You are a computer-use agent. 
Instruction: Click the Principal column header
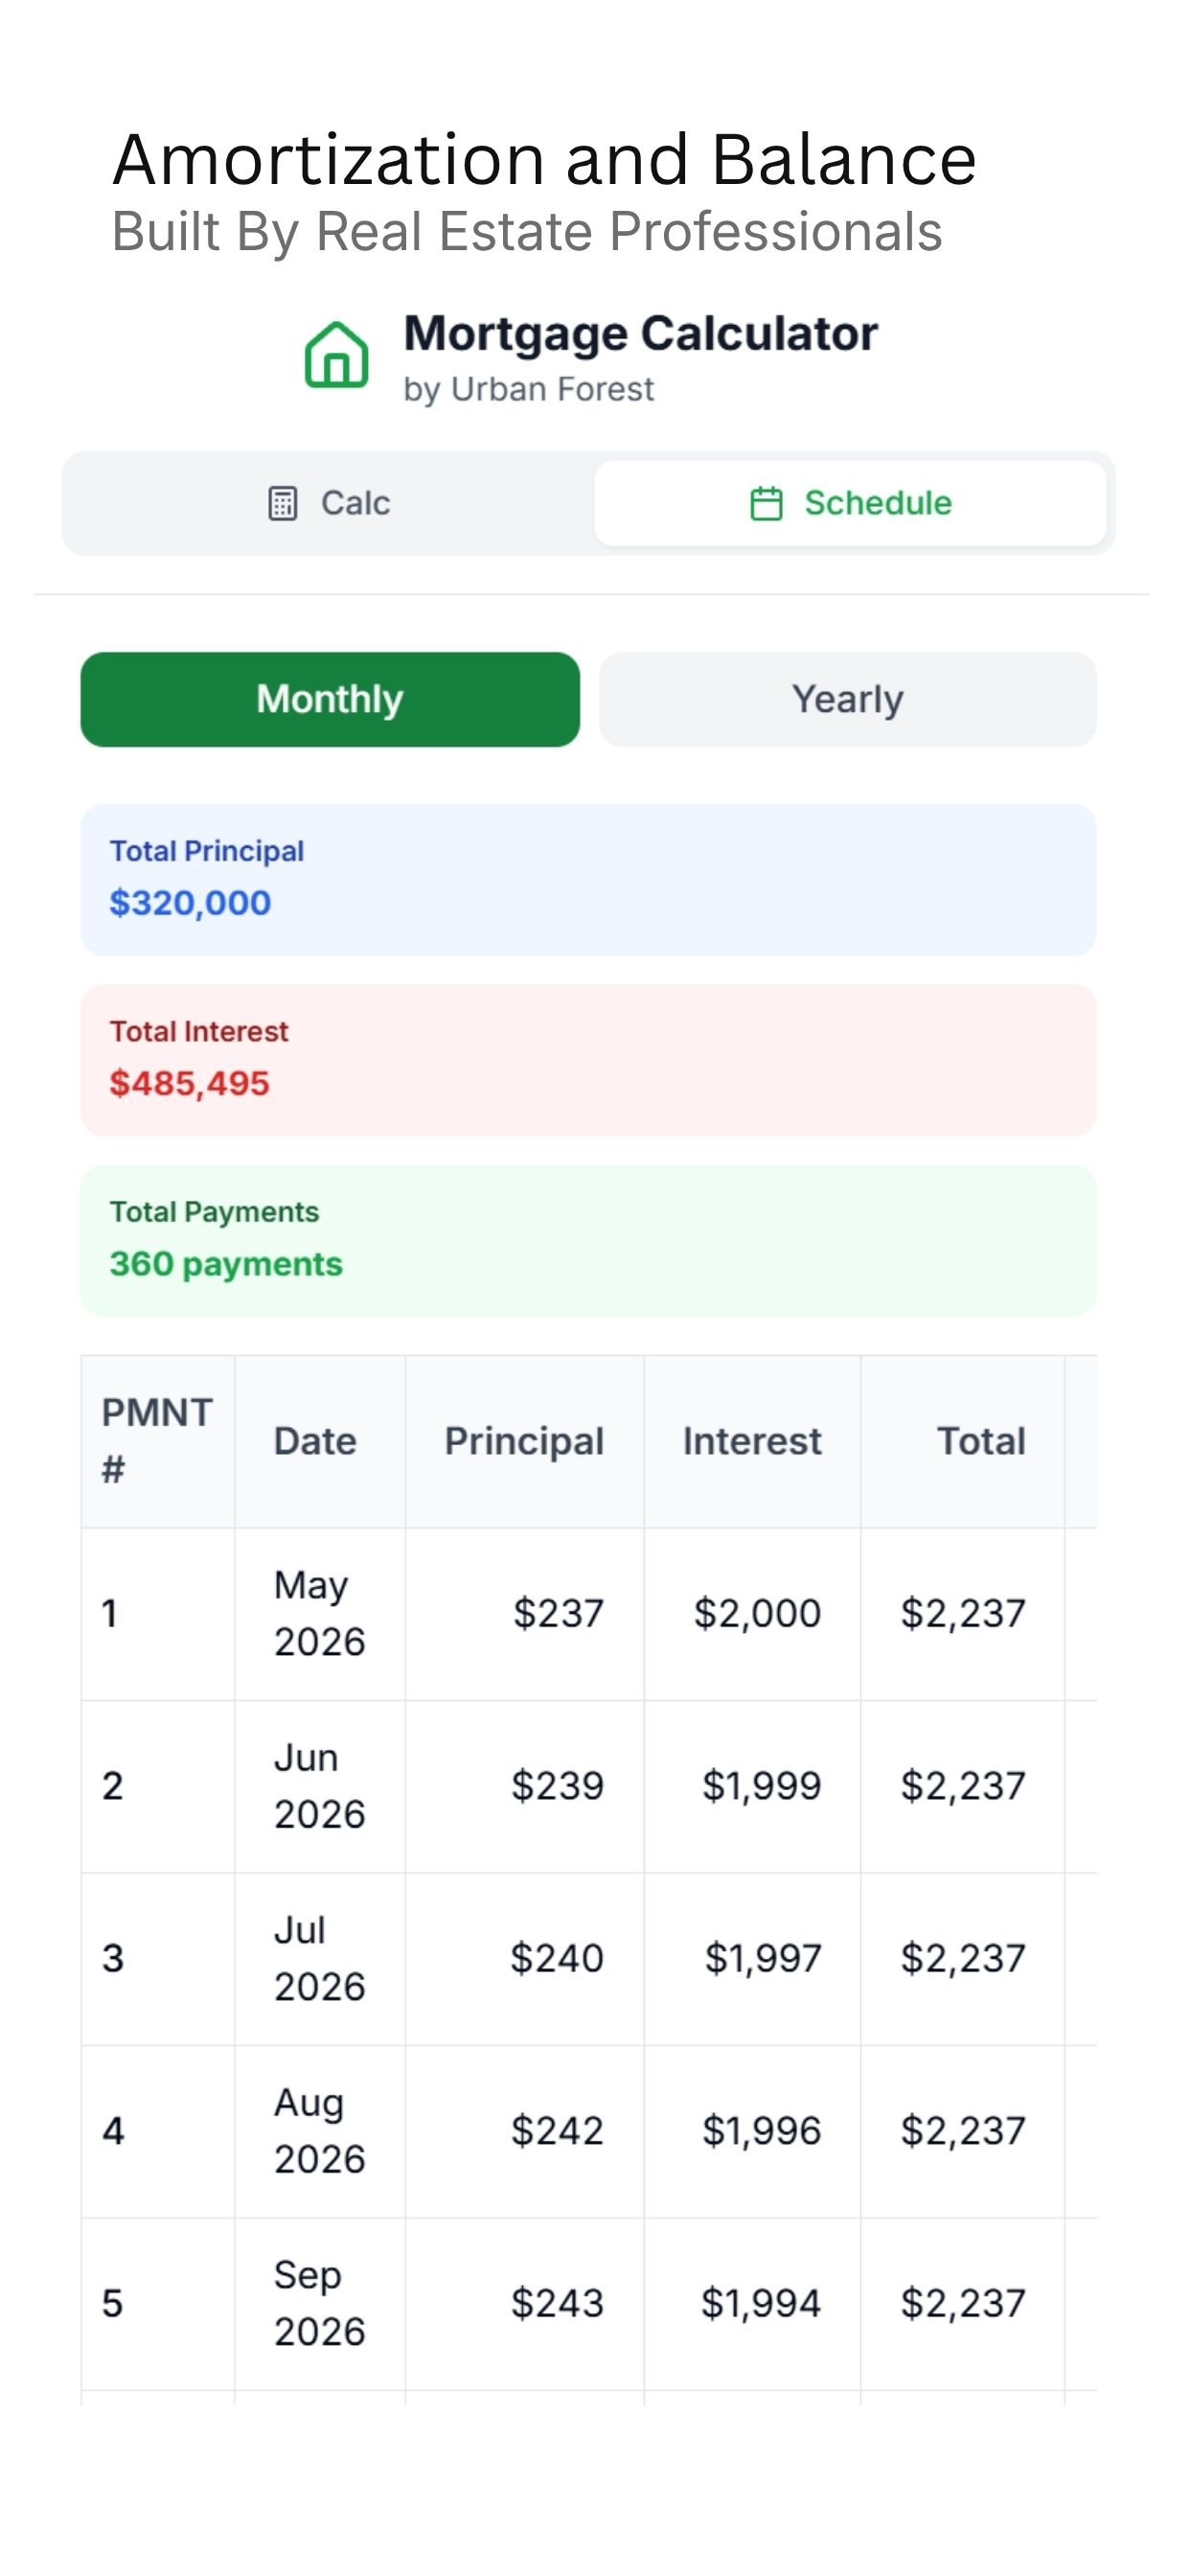coord(524,1441)
